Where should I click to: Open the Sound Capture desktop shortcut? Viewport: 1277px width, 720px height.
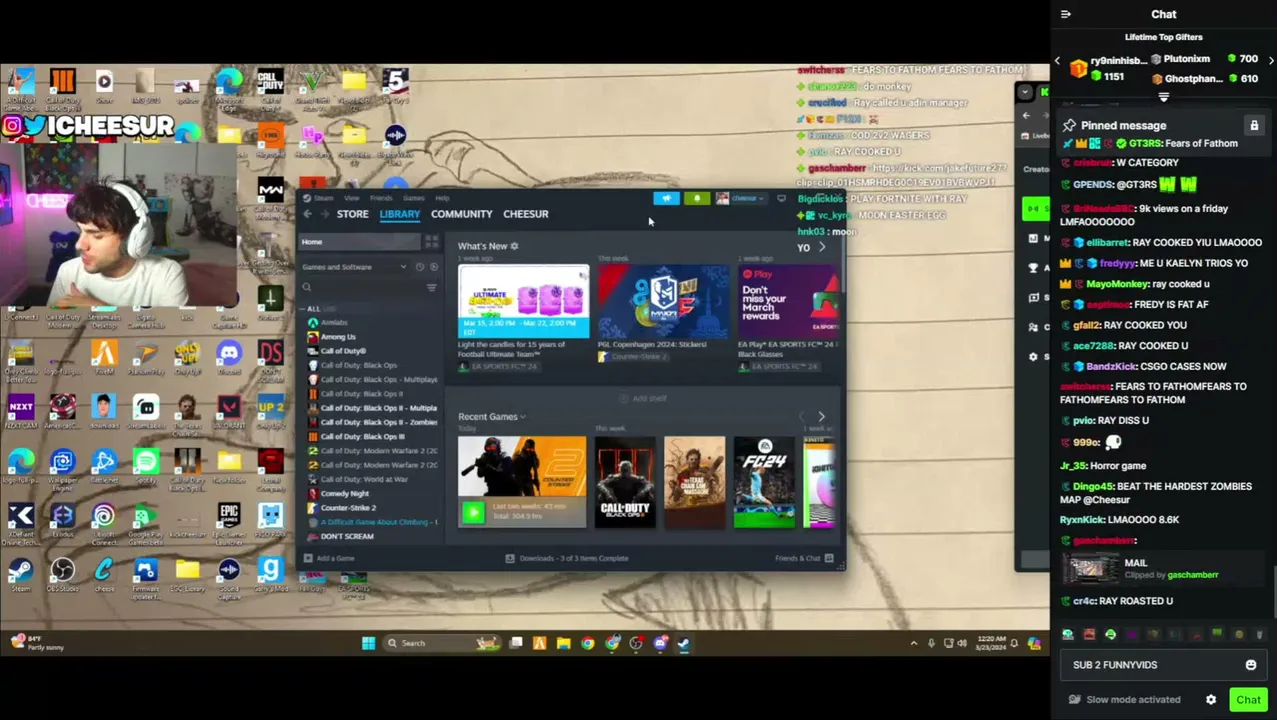229,573
